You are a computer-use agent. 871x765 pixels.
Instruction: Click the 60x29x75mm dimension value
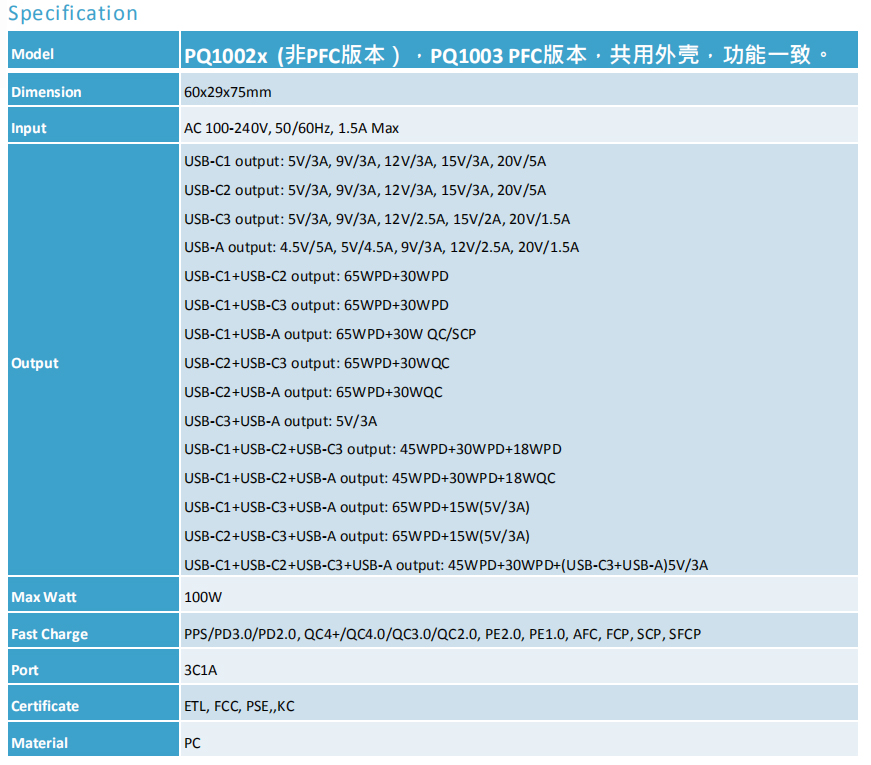click(x=228, y=92)
